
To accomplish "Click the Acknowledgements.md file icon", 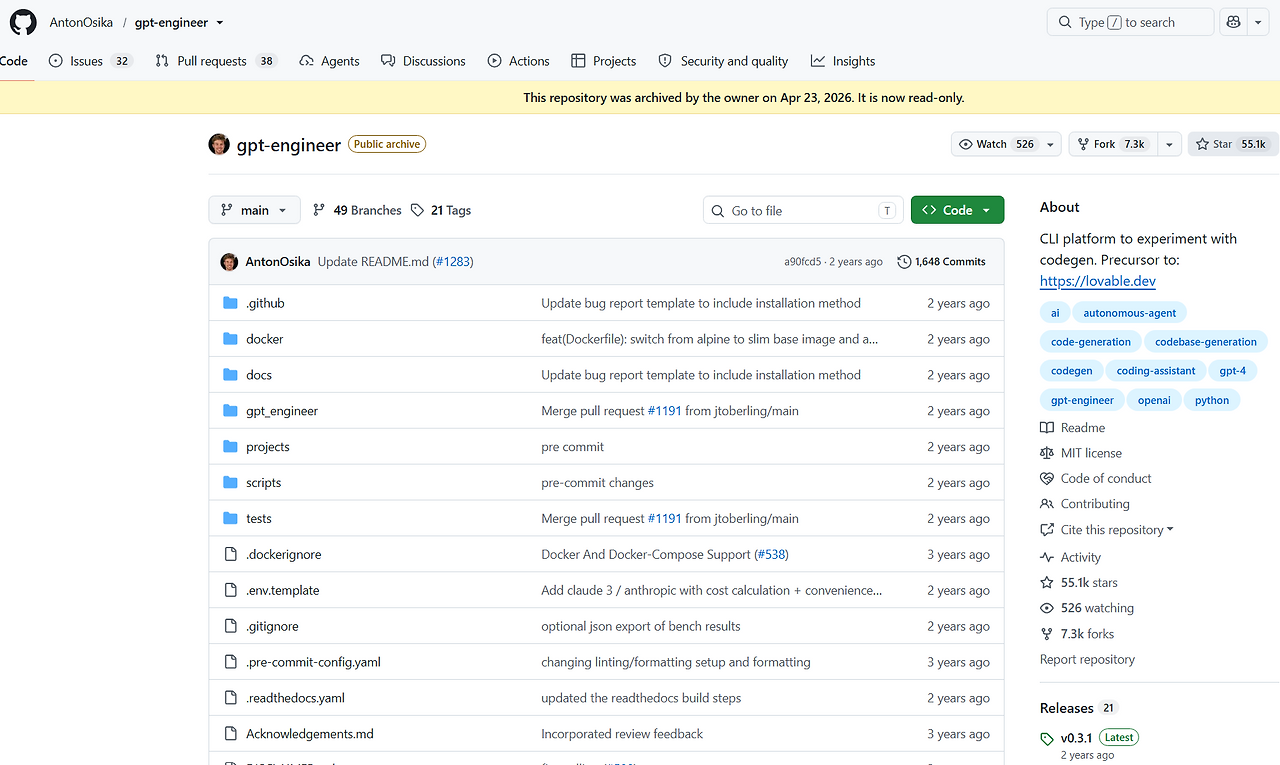I will coord(230,735).
